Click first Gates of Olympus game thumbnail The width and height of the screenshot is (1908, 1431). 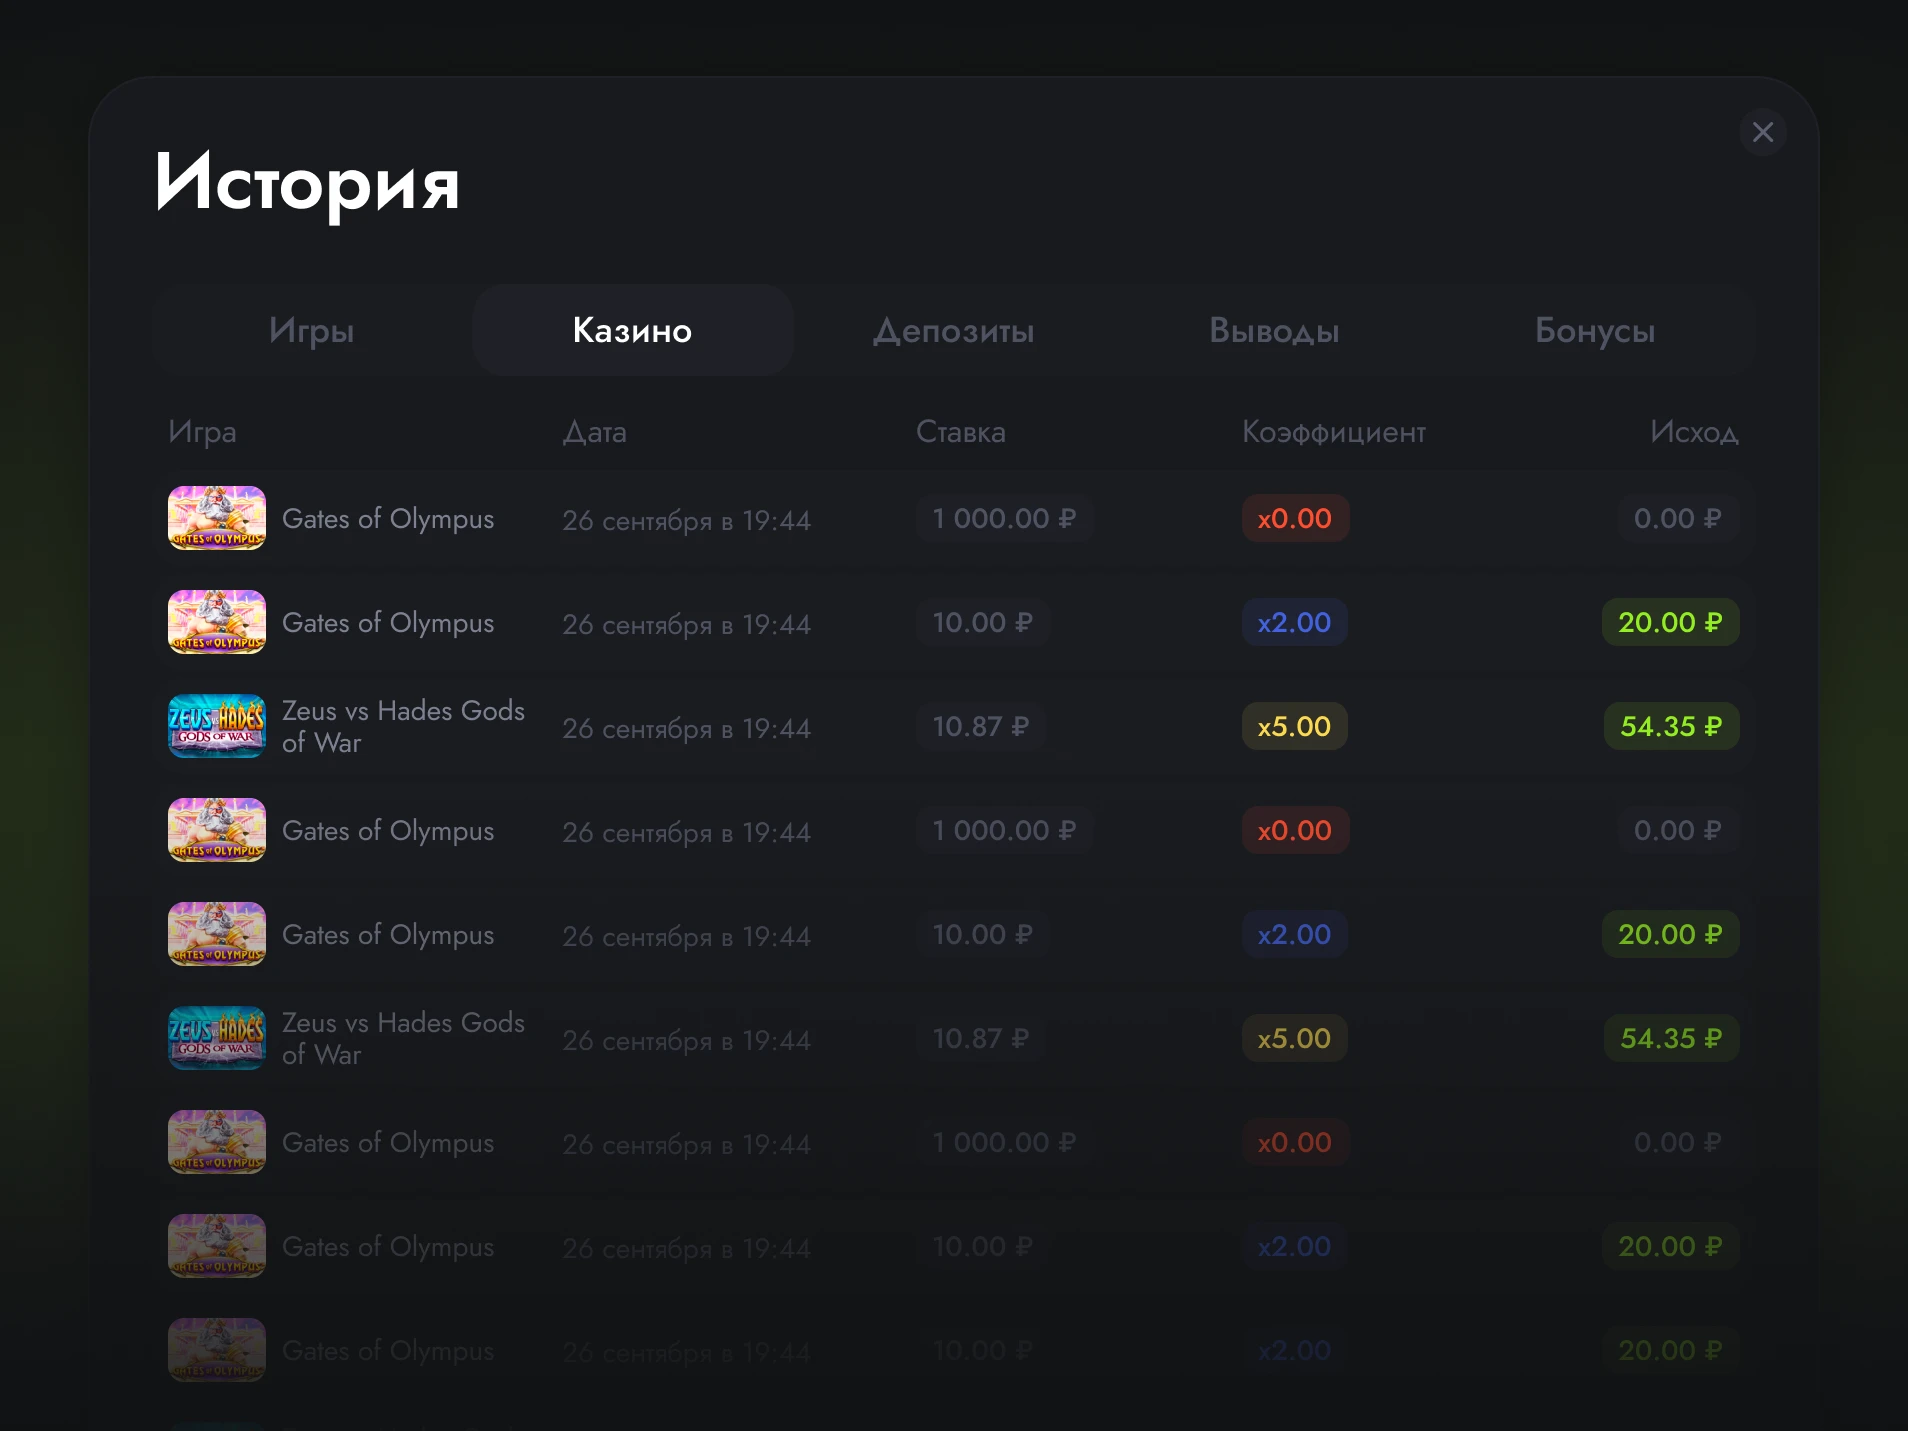point(217,518)
